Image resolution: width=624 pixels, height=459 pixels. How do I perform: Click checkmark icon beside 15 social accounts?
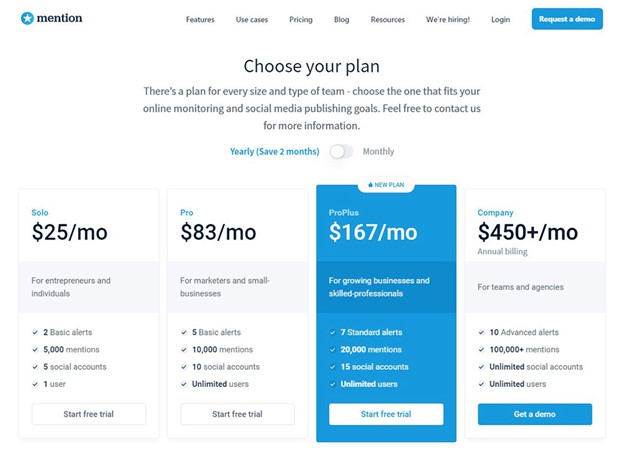pyautogui.click(x=333, y=367)
